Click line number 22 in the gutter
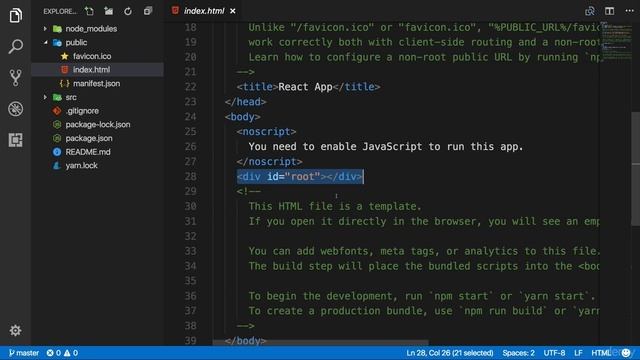Viewport: 640px width, 360px height. [x=190, y=87]
